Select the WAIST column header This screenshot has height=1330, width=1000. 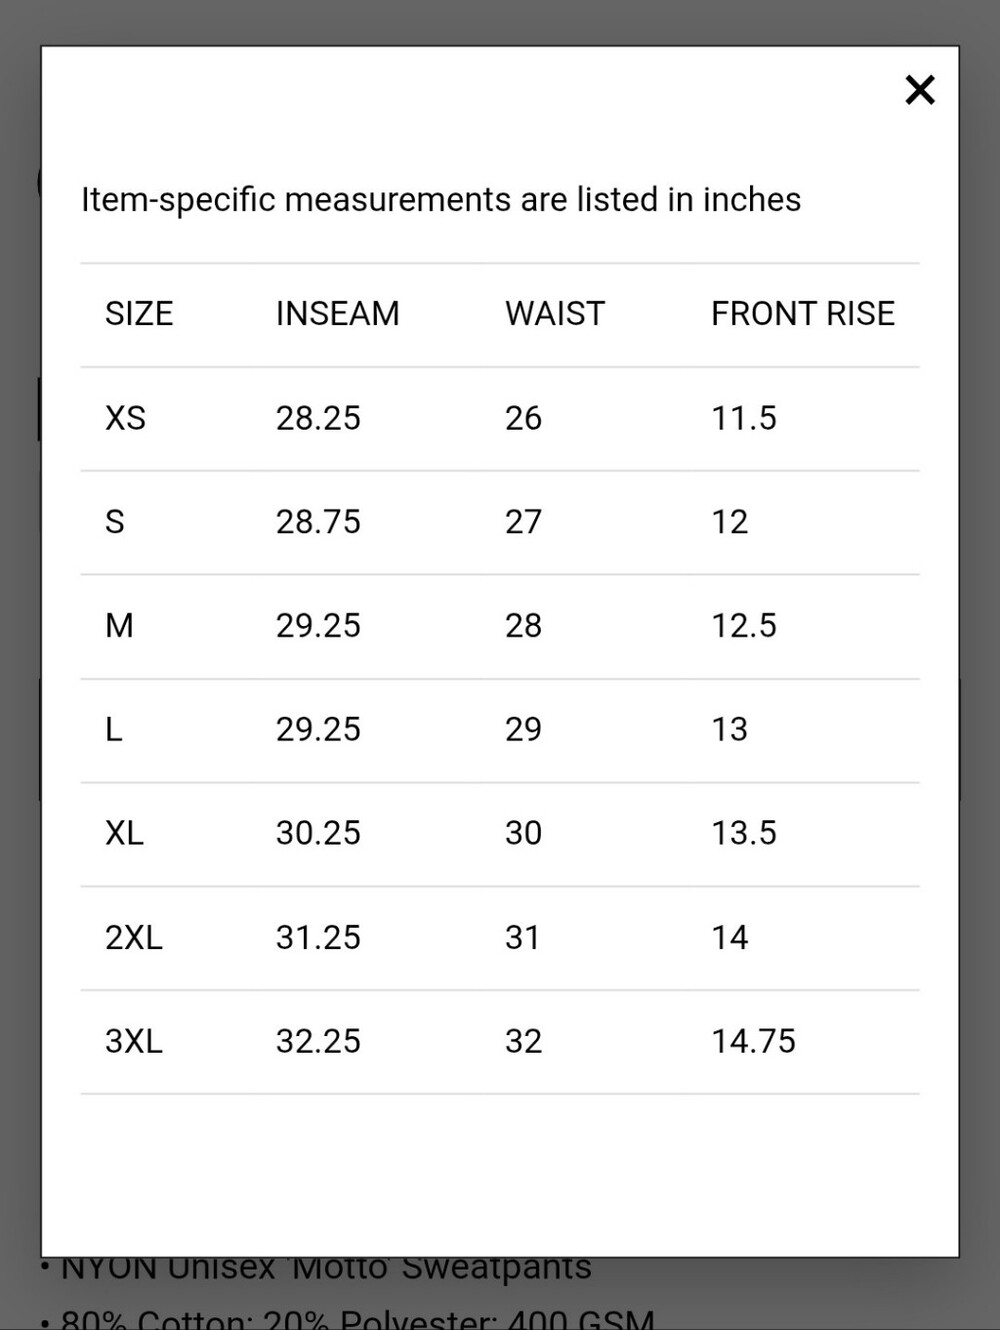(x=555, y=314)
